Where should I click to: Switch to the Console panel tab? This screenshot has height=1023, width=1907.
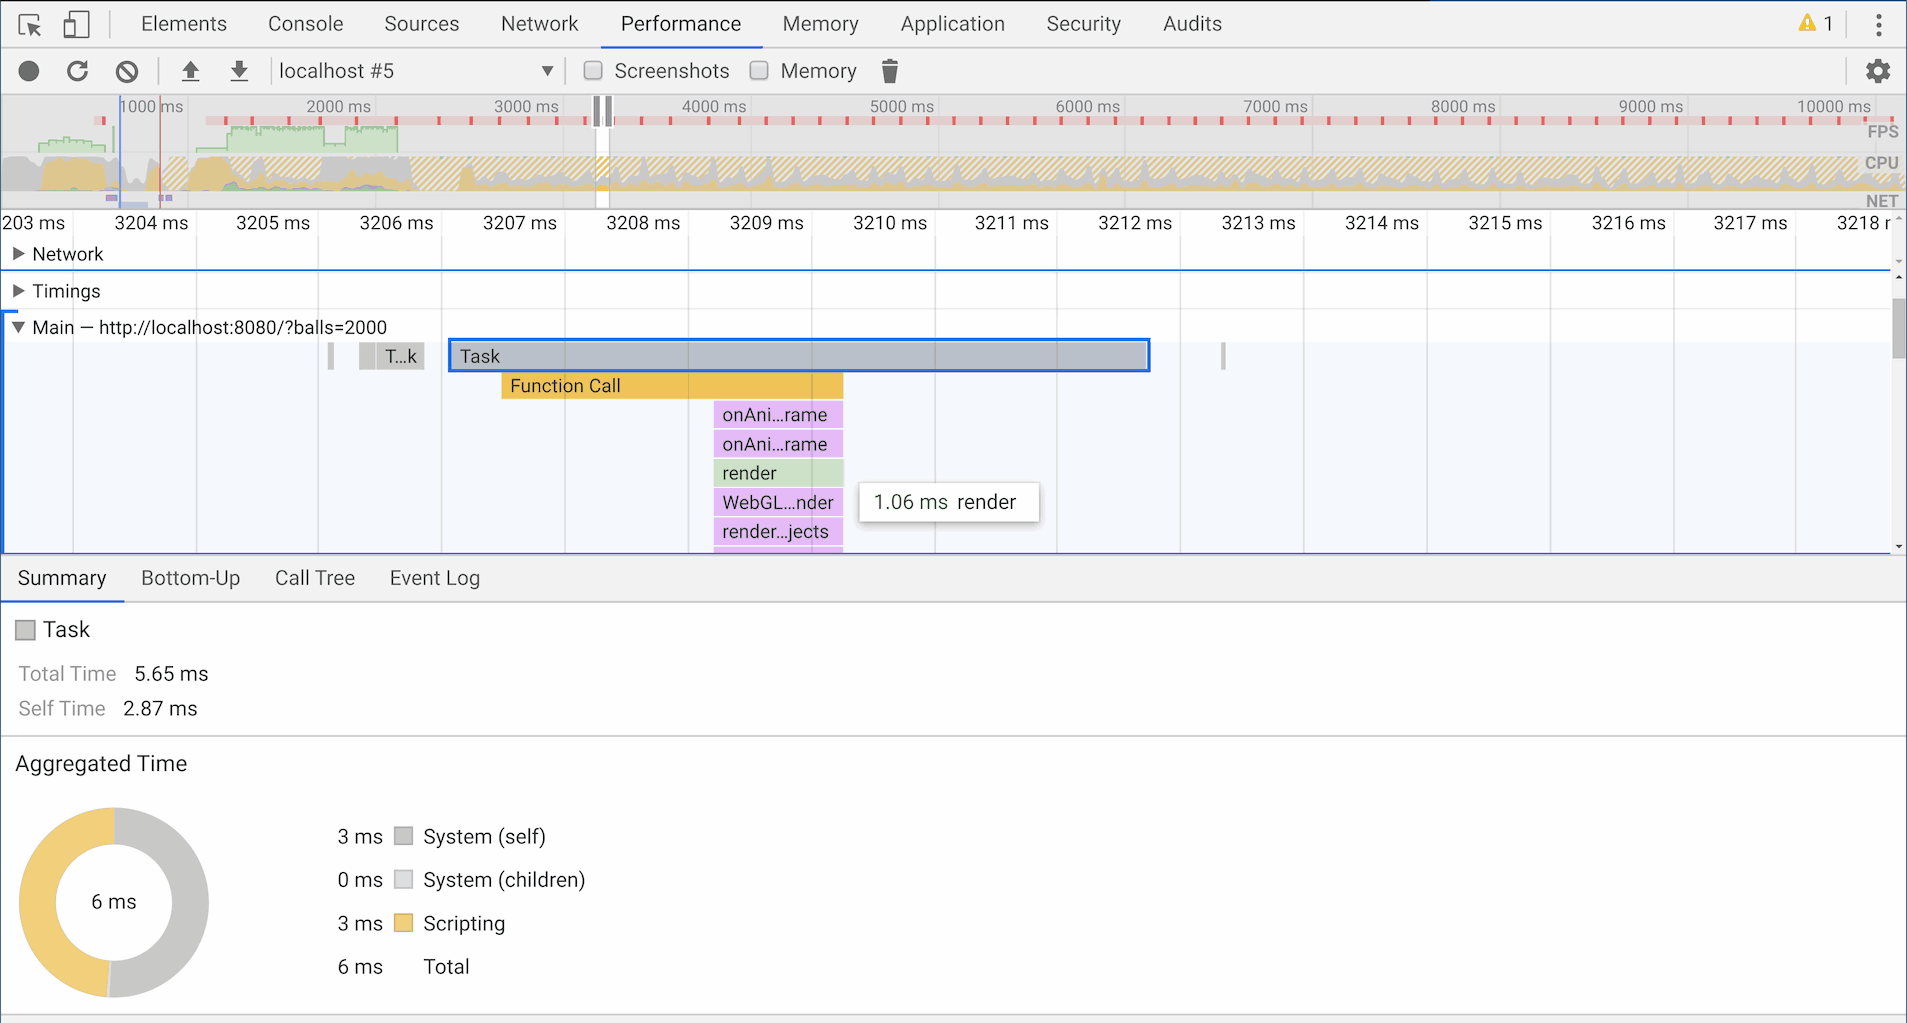306,24
